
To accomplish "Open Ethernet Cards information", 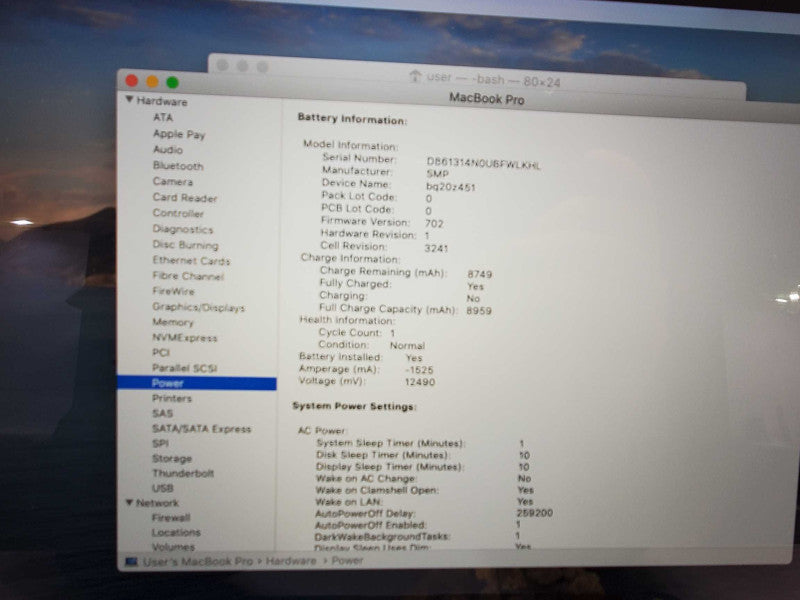I will coord(191,261).
